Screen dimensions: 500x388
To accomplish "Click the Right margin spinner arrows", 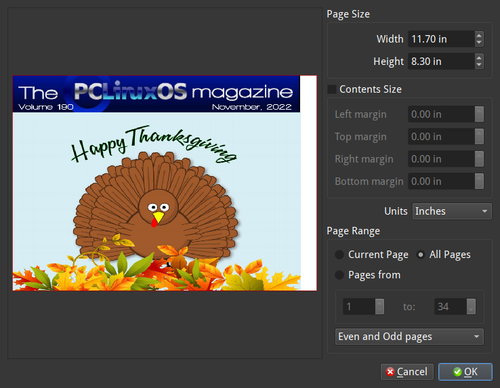I will pyautogui.click(x=479, y=159).
